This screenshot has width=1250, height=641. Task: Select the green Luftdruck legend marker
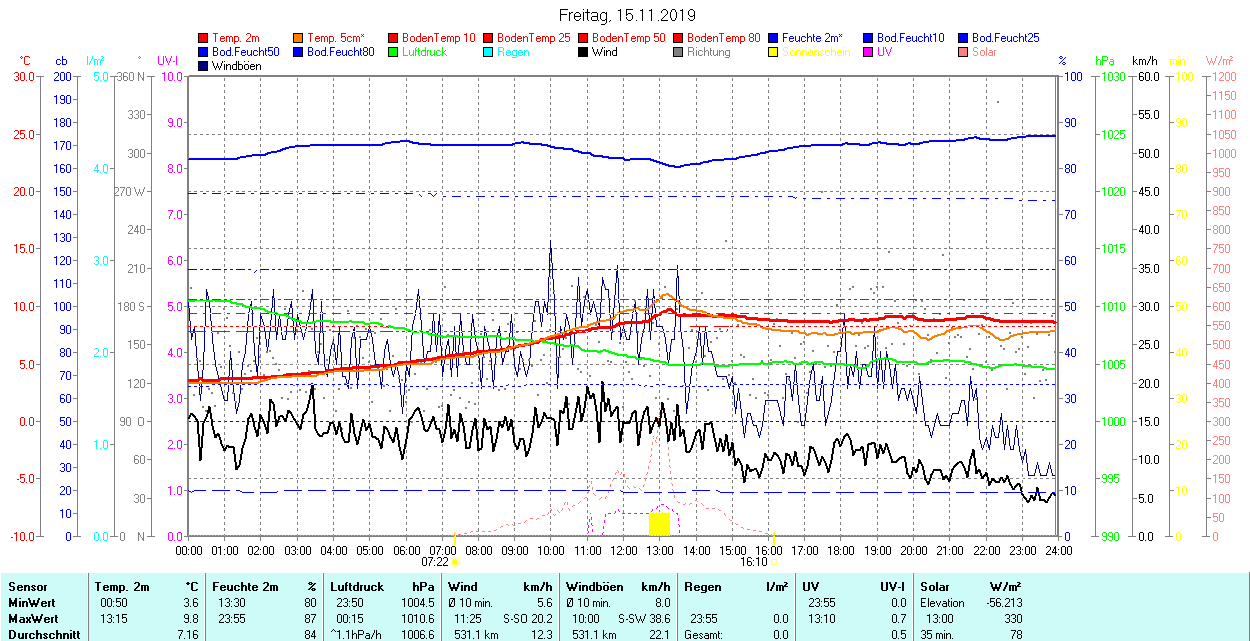tap(394, 52)
